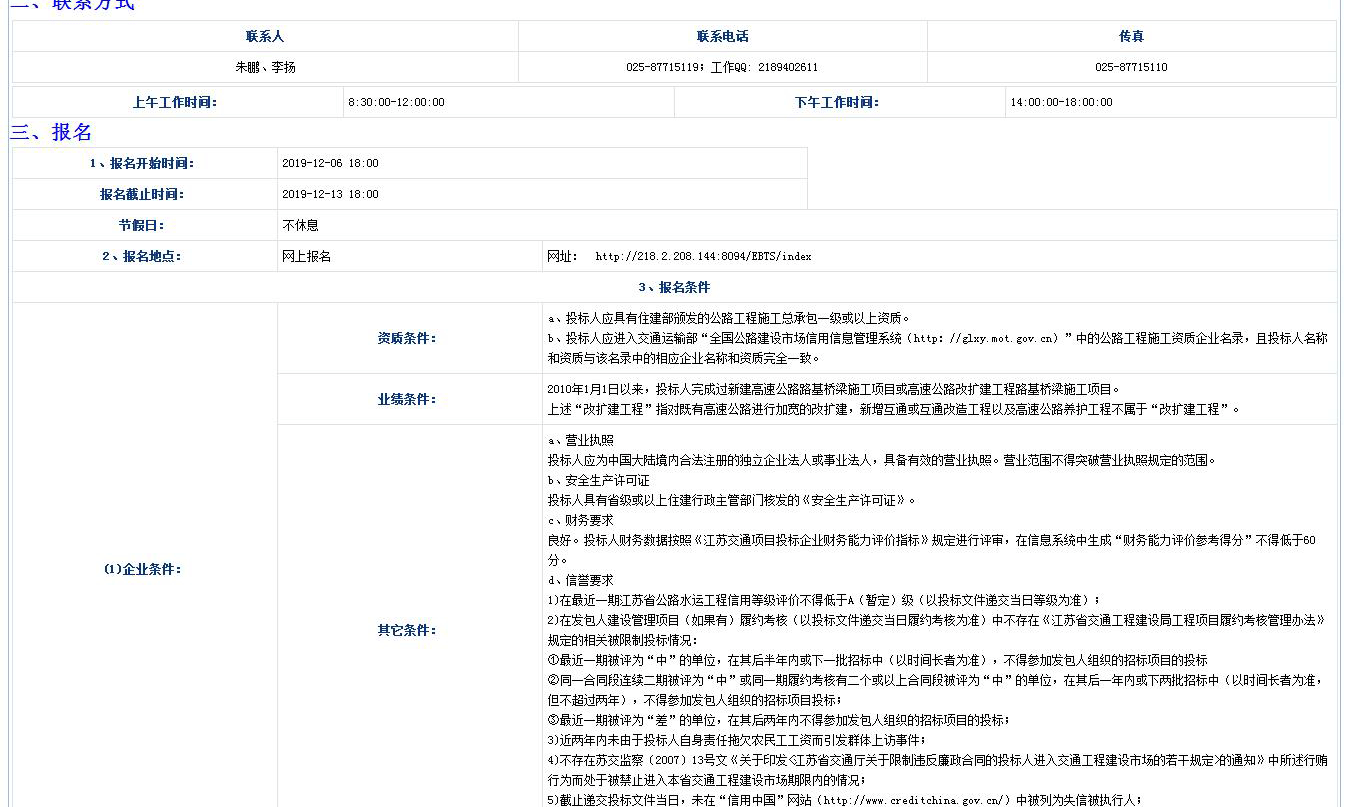Click the 联系电话 column header
Viewport: 1349px width, 807px height.
[722, 36]
